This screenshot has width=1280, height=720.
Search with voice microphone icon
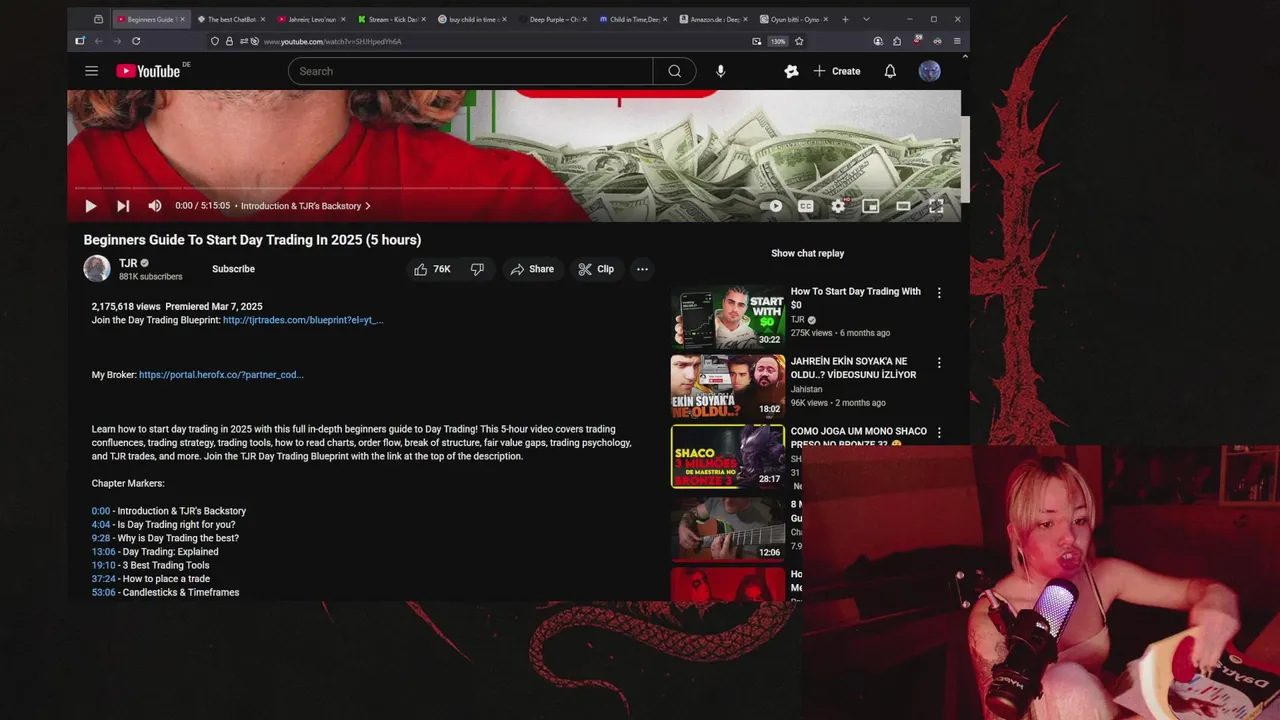point(721,71)
